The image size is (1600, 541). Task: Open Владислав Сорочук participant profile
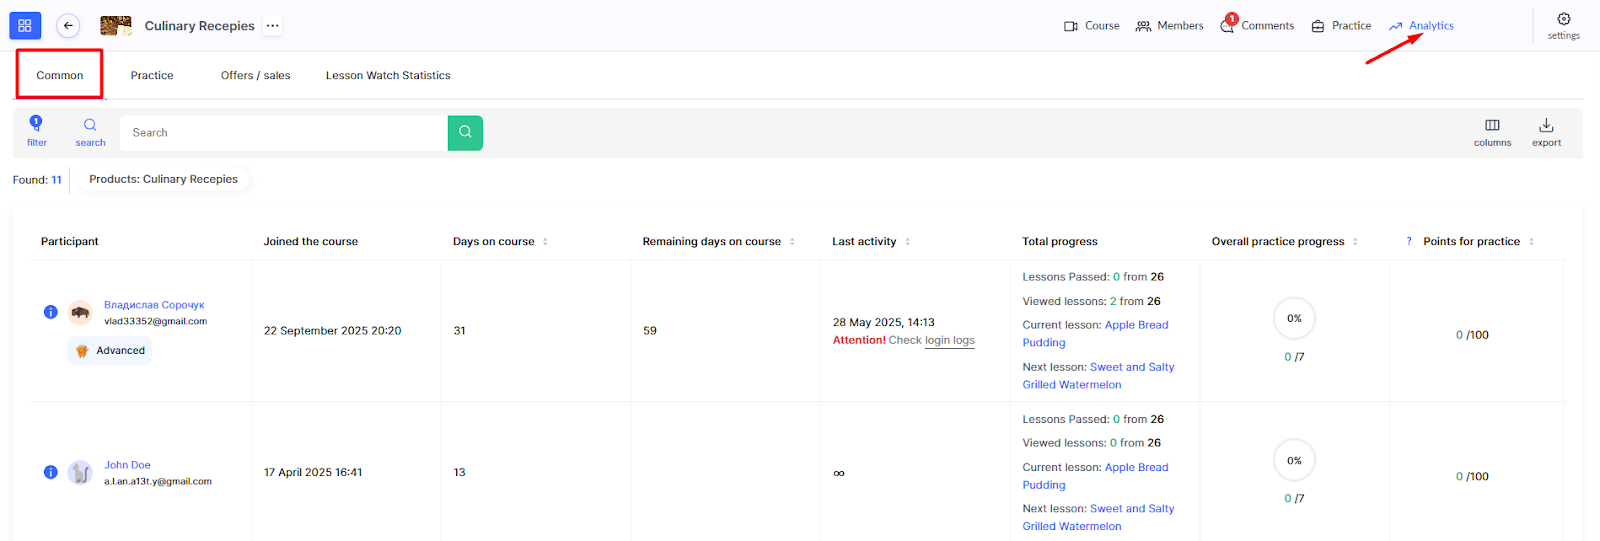(154, 305)
